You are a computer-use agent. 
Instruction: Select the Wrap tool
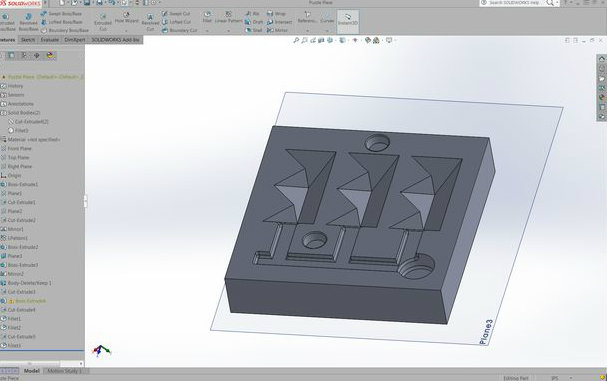(x=276, y=14)
